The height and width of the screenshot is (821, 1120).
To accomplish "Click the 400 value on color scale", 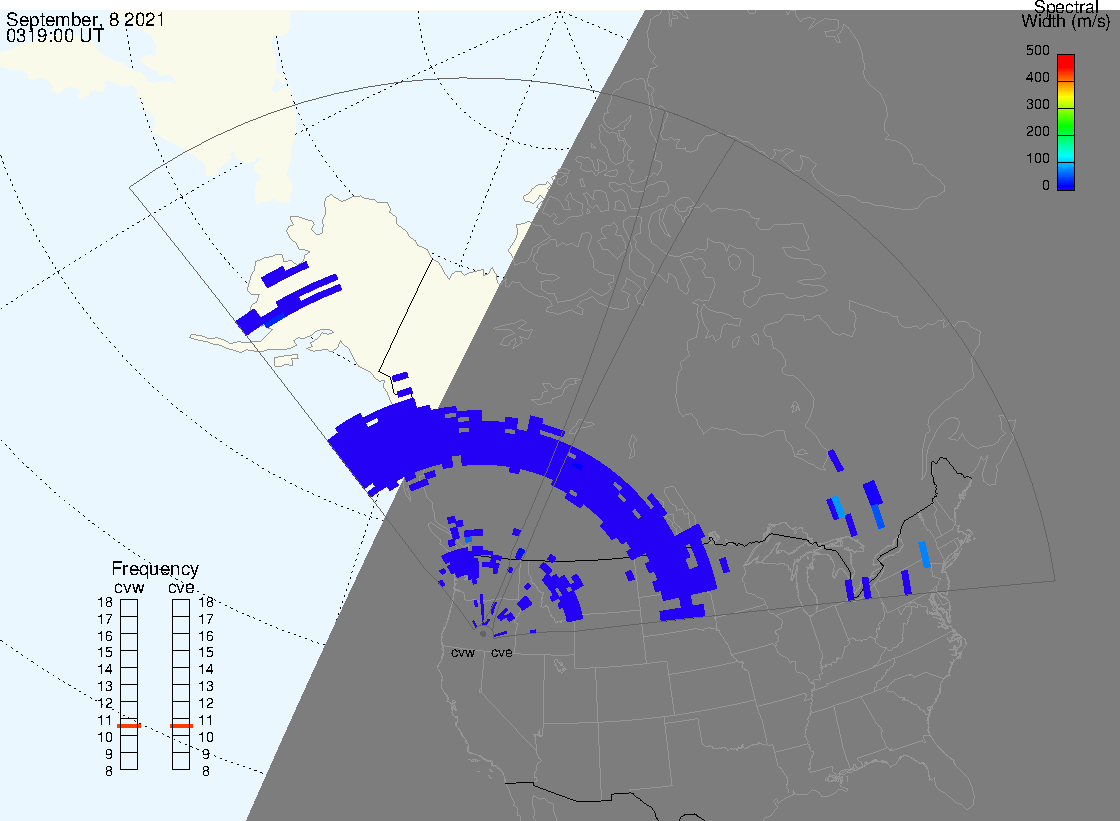I will [x=1038, y=77].
